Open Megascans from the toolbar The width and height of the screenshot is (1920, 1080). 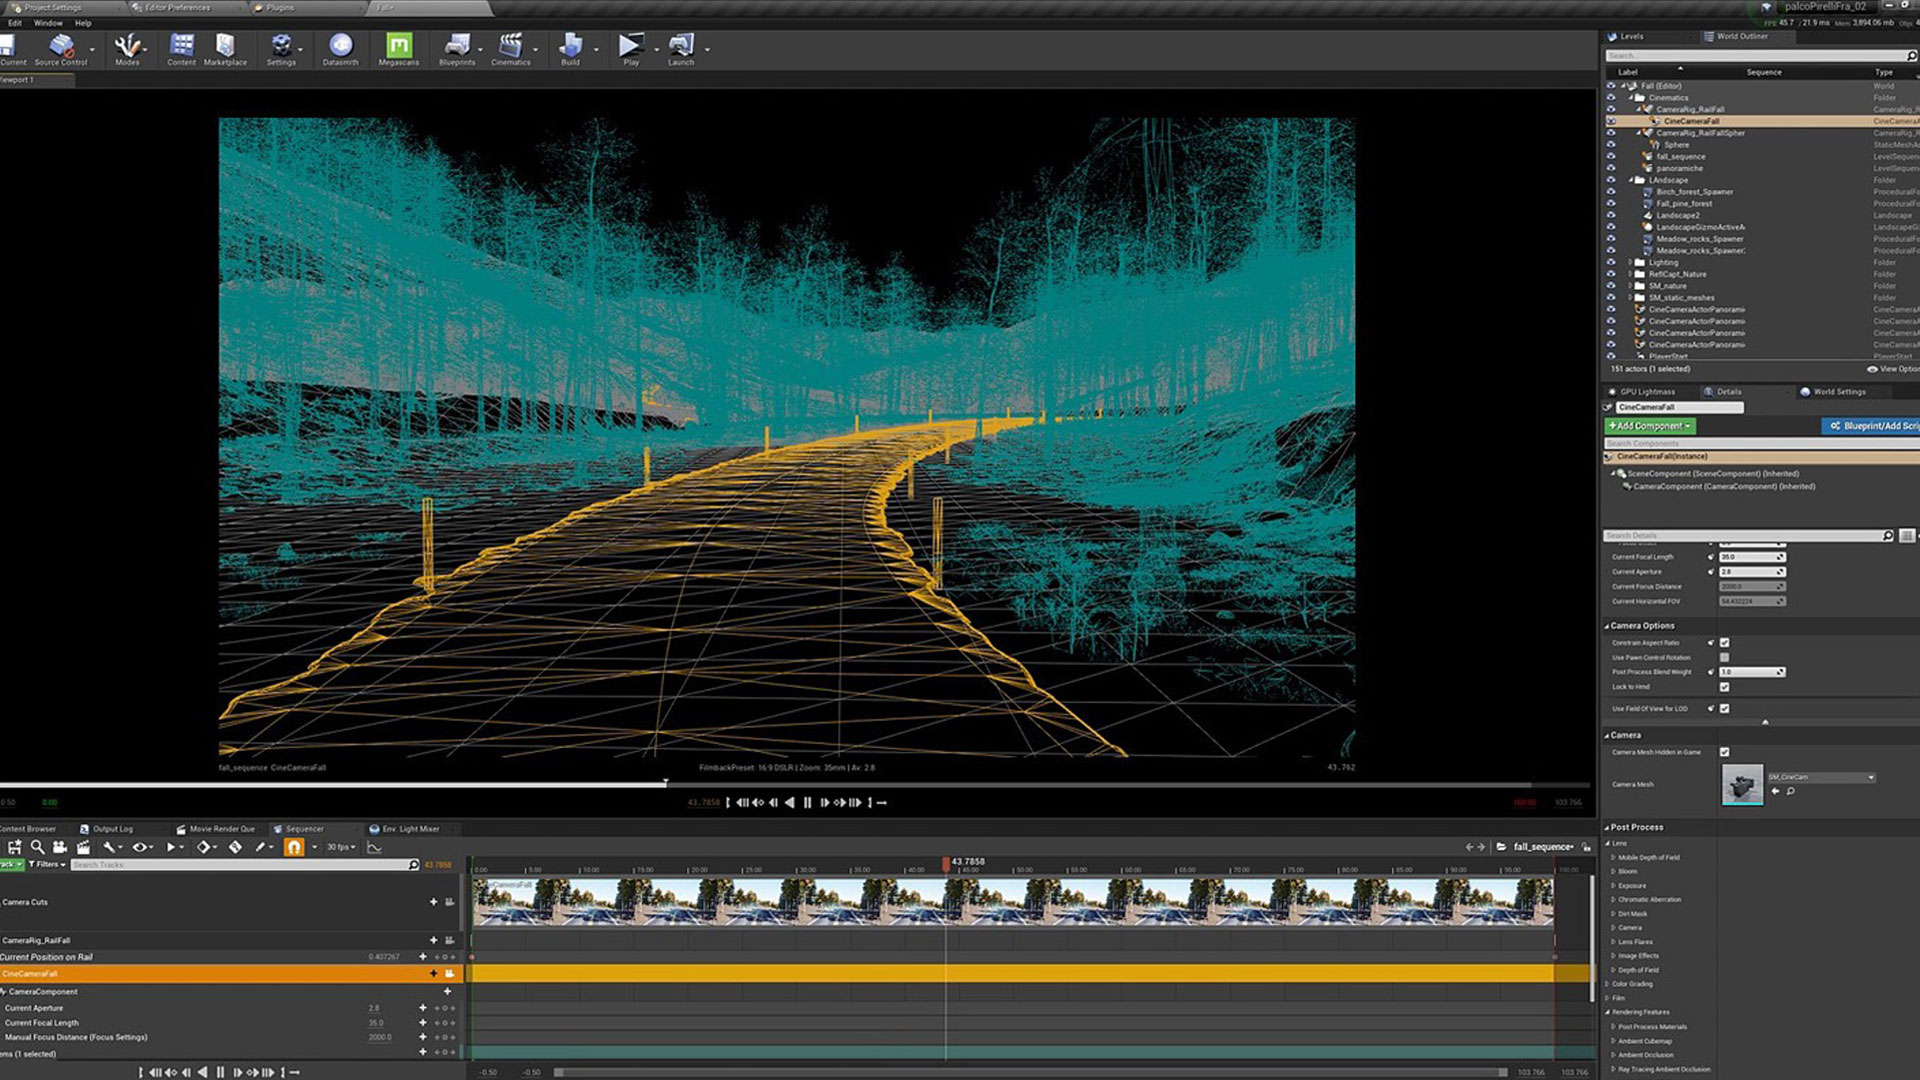click(399, 49)
